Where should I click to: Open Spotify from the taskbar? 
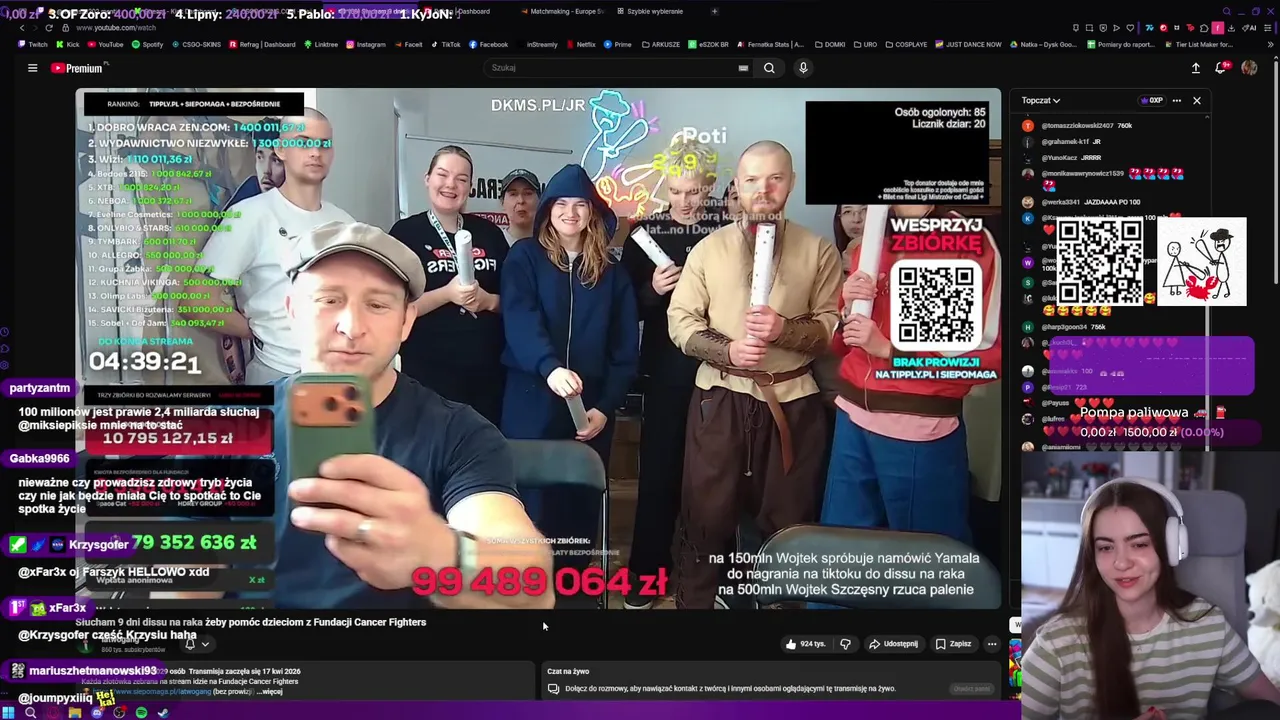(x=141, y=712)
